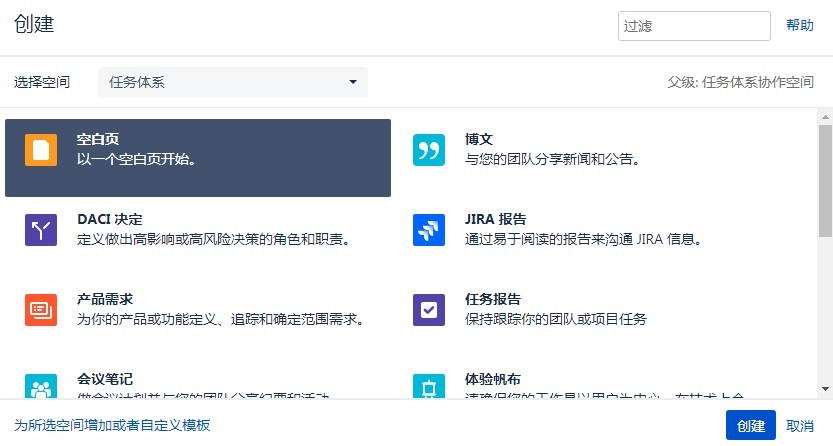Click the 创建 dialog heading
This screenshot has width=833, height=446.
click(34, 24)
